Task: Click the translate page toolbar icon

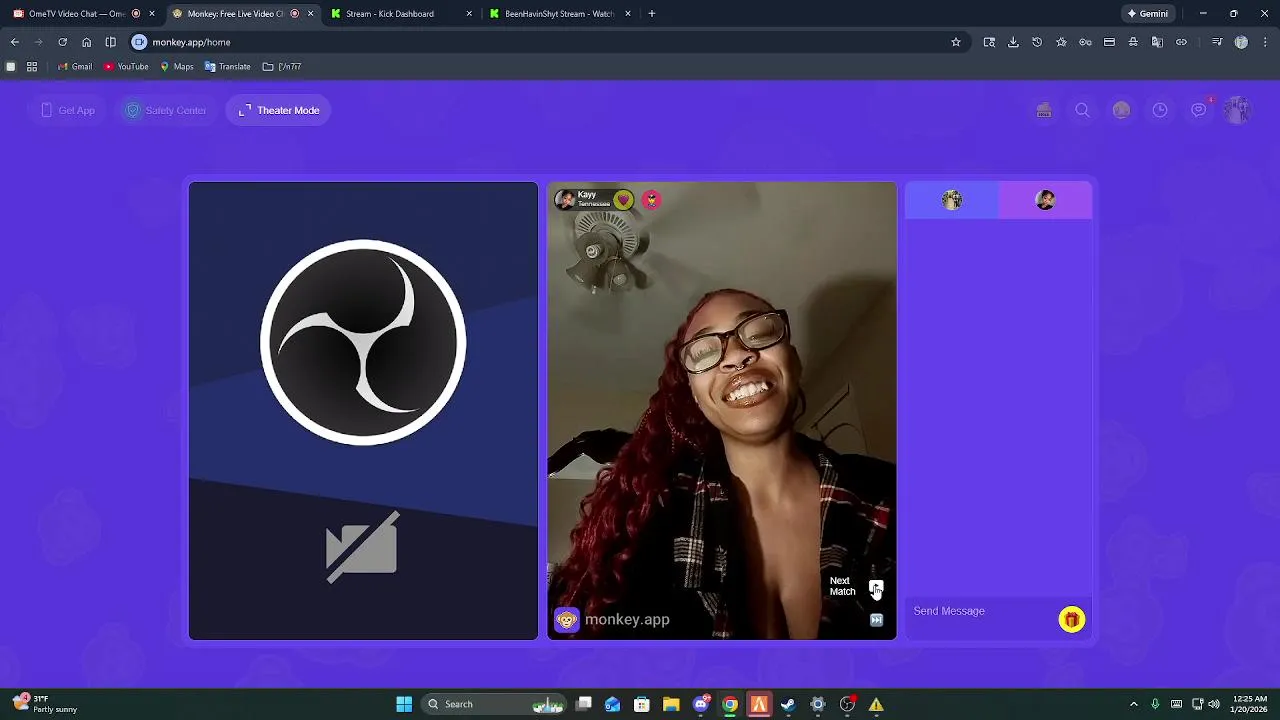Action: (1157, 42)
